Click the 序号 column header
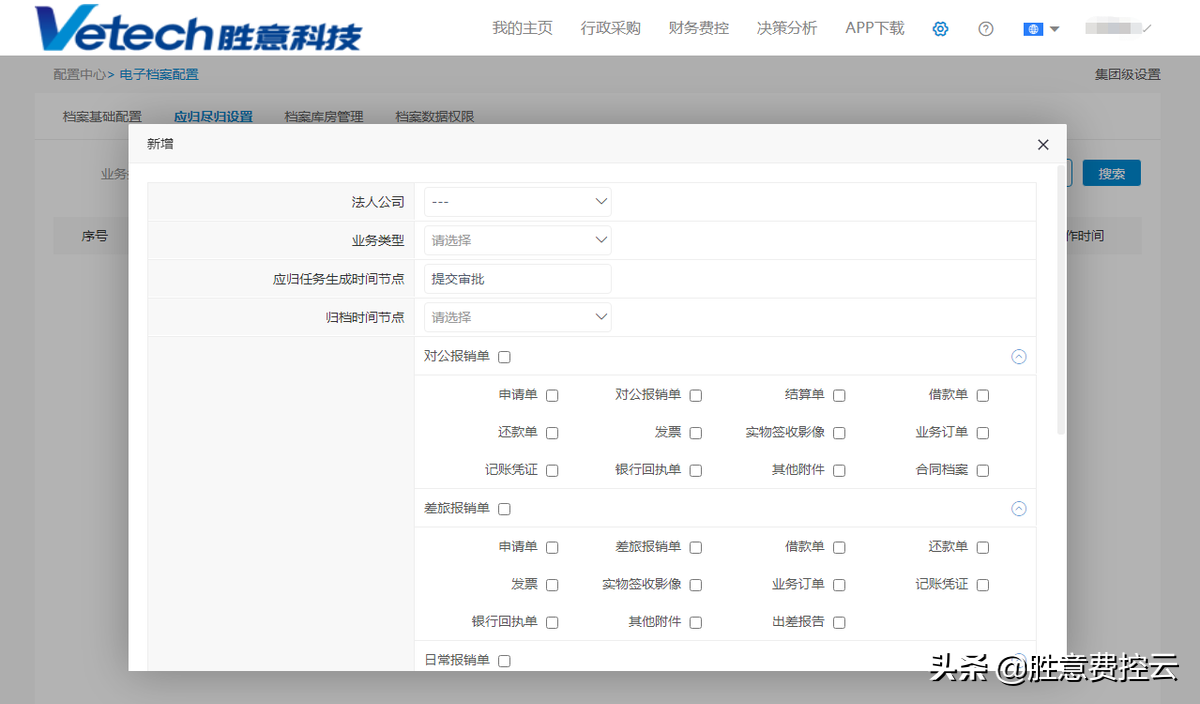Screen dimensions: 1200x704 click(95, 237)
